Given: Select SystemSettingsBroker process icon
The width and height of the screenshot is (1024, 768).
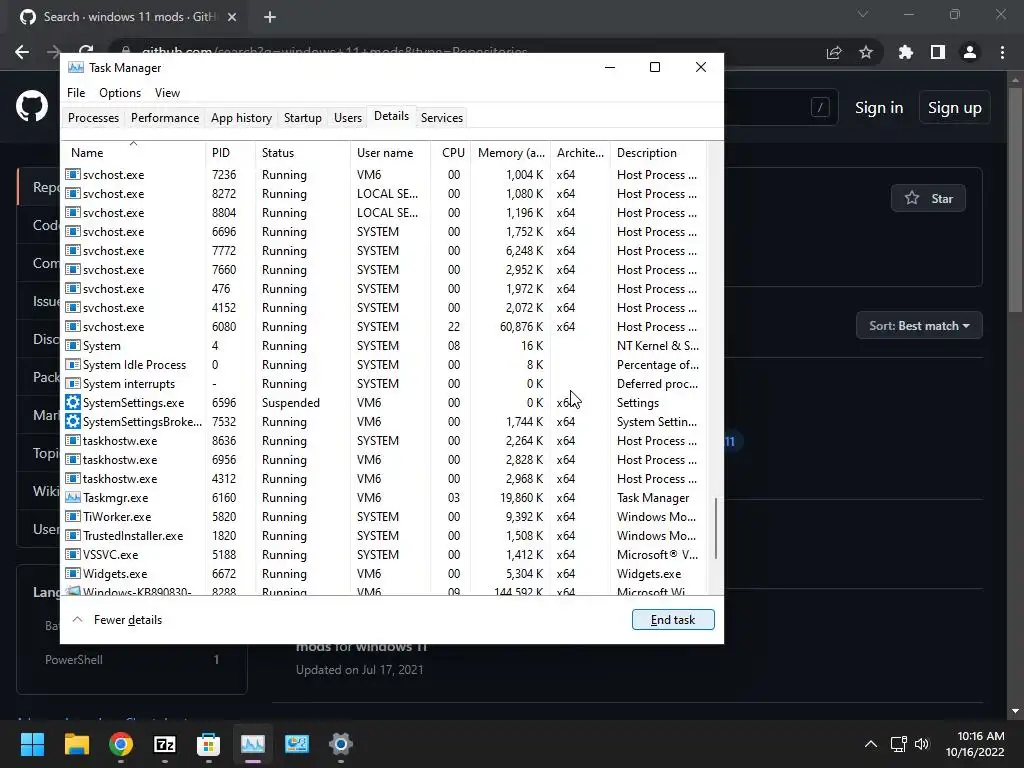Looking at the screenshot, I should tap(73, 422).
